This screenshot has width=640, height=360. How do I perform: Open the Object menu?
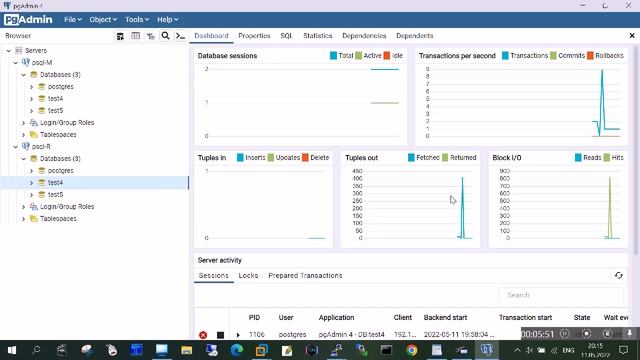(x=103, y=20)
